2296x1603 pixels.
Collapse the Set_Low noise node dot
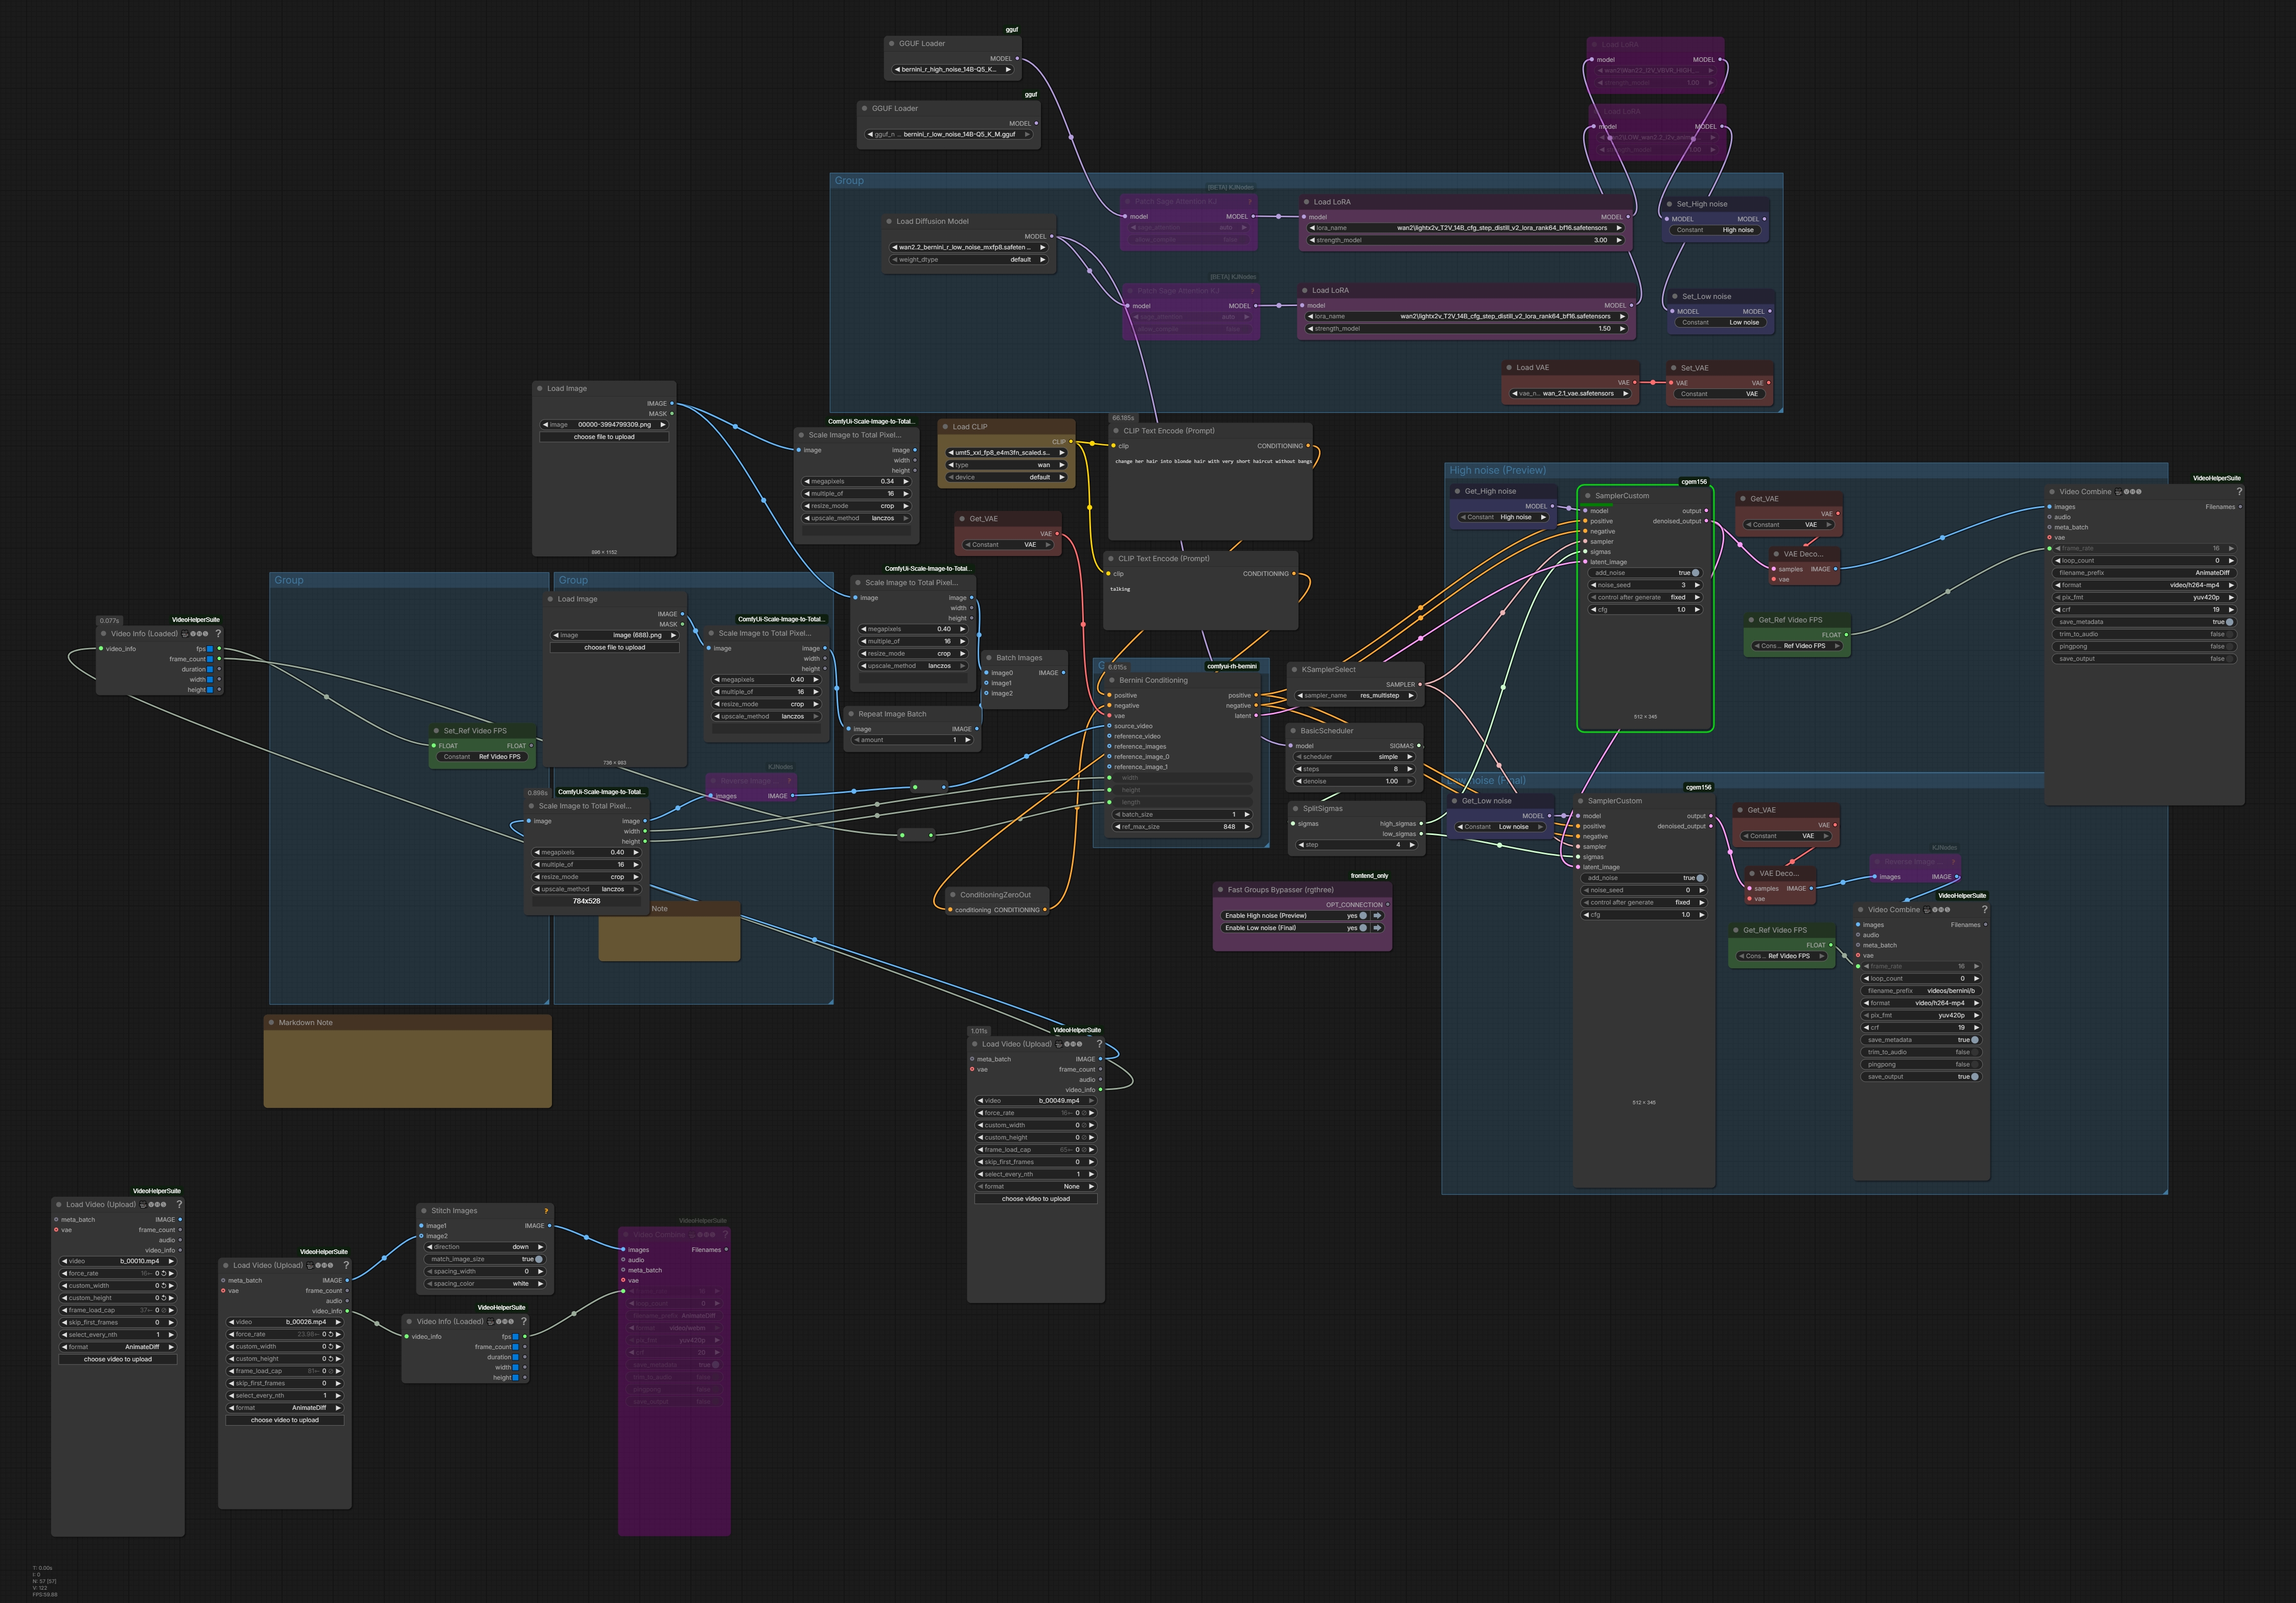tap(1674, 297)
